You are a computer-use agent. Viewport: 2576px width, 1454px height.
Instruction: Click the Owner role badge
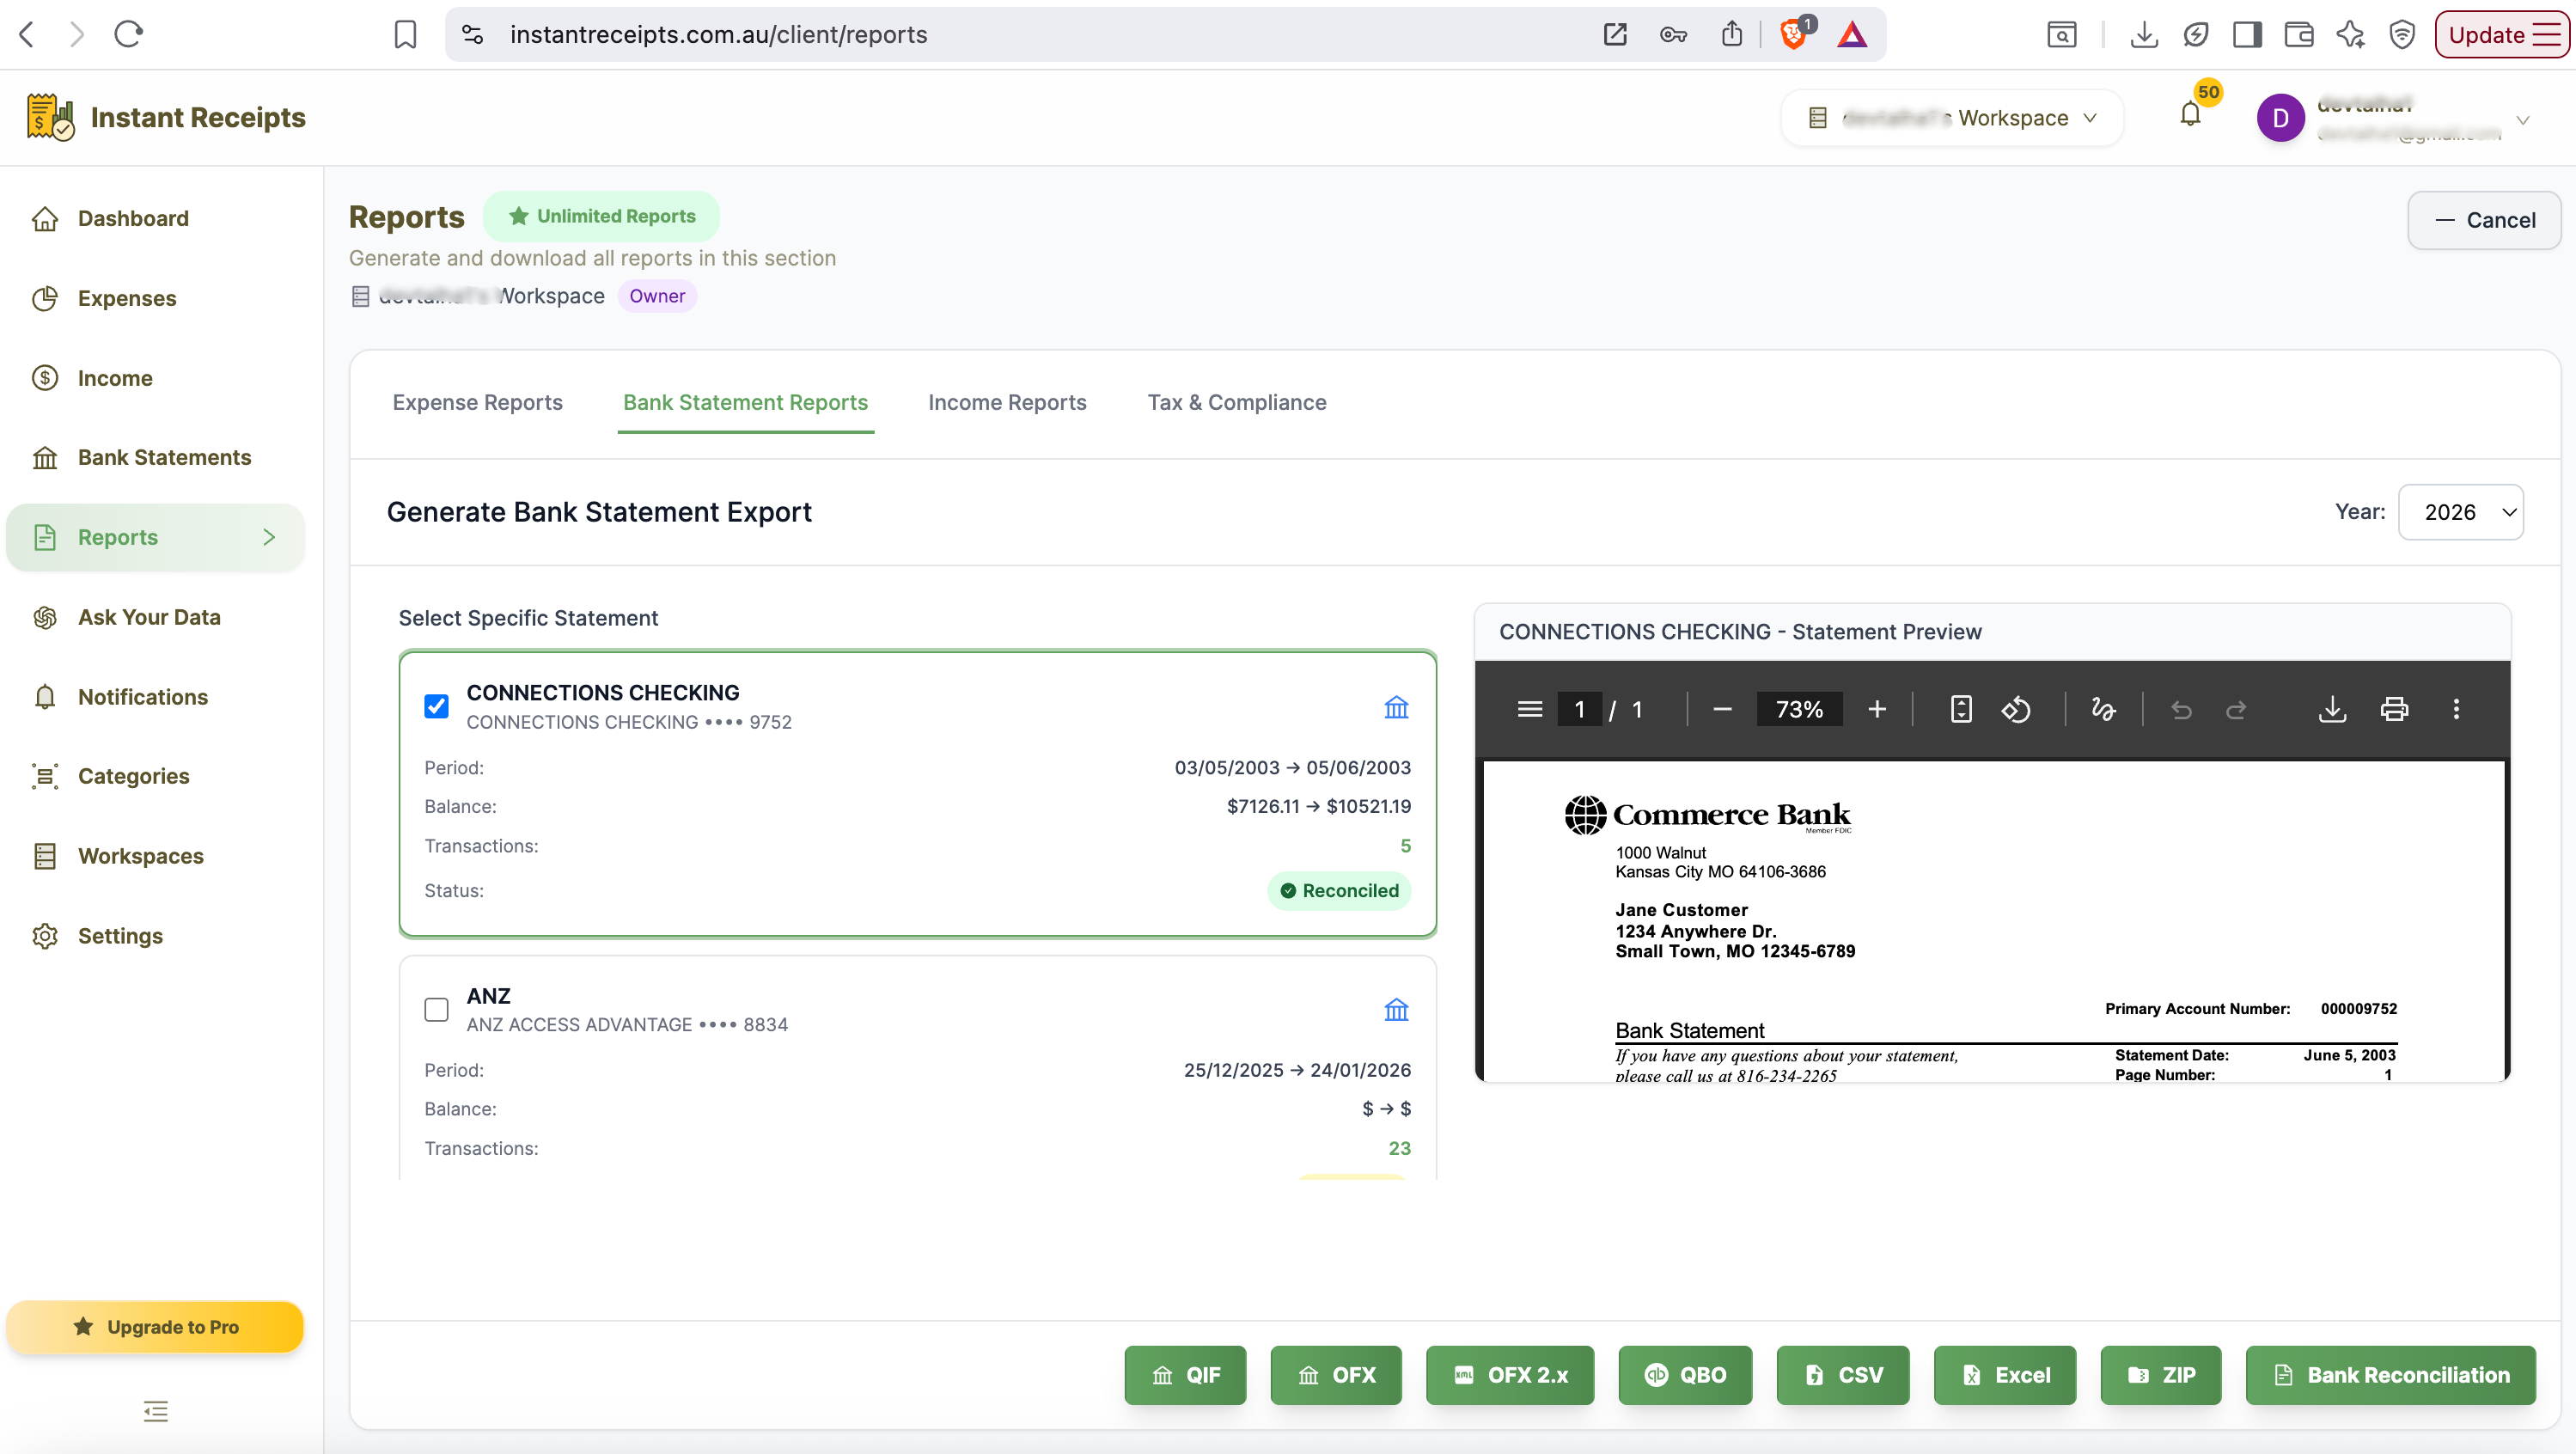pyautogui.click(x=657, y=296)
